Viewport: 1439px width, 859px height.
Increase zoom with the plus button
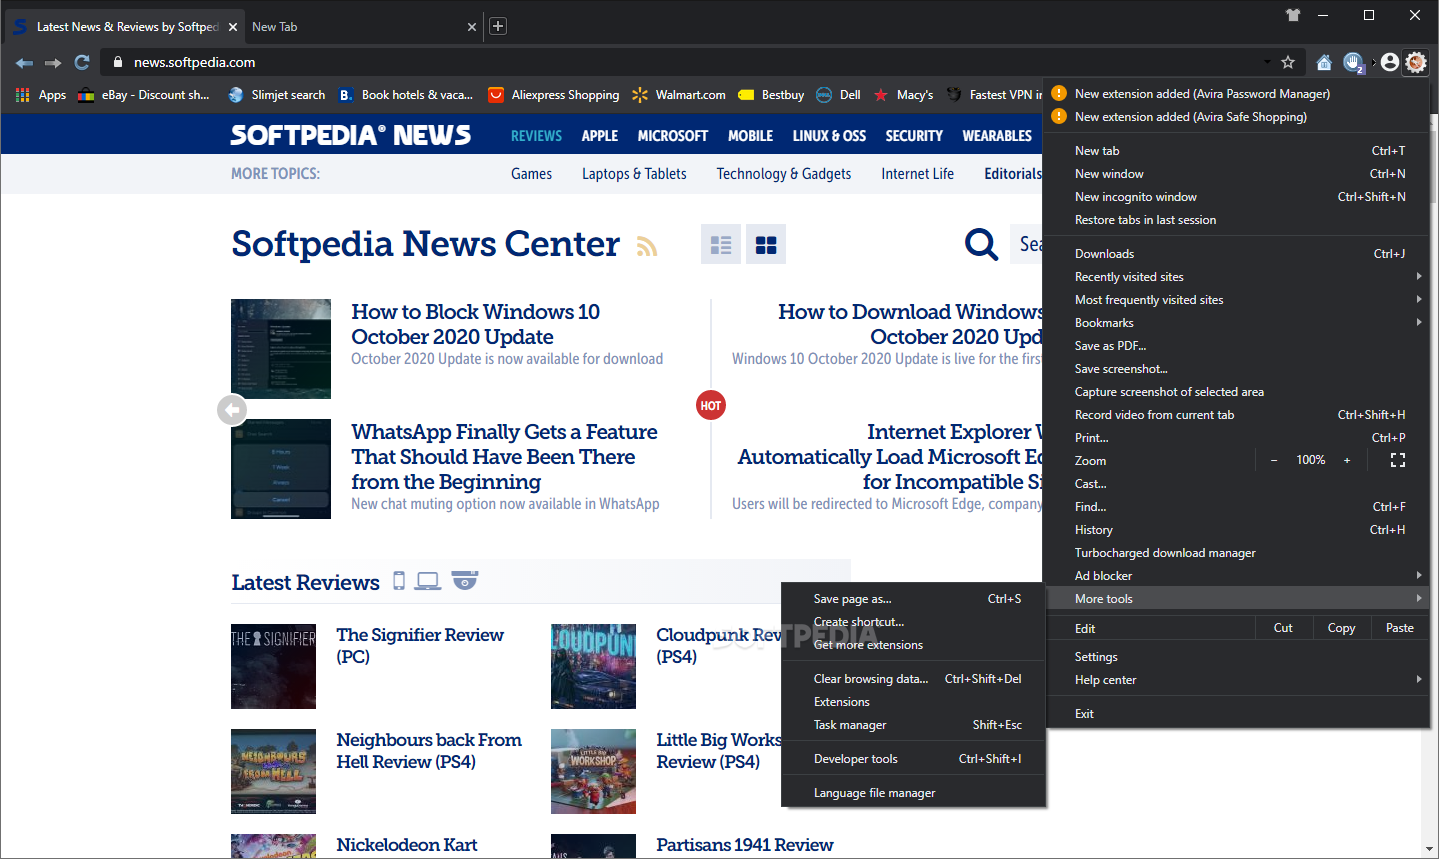(1347, 460)
